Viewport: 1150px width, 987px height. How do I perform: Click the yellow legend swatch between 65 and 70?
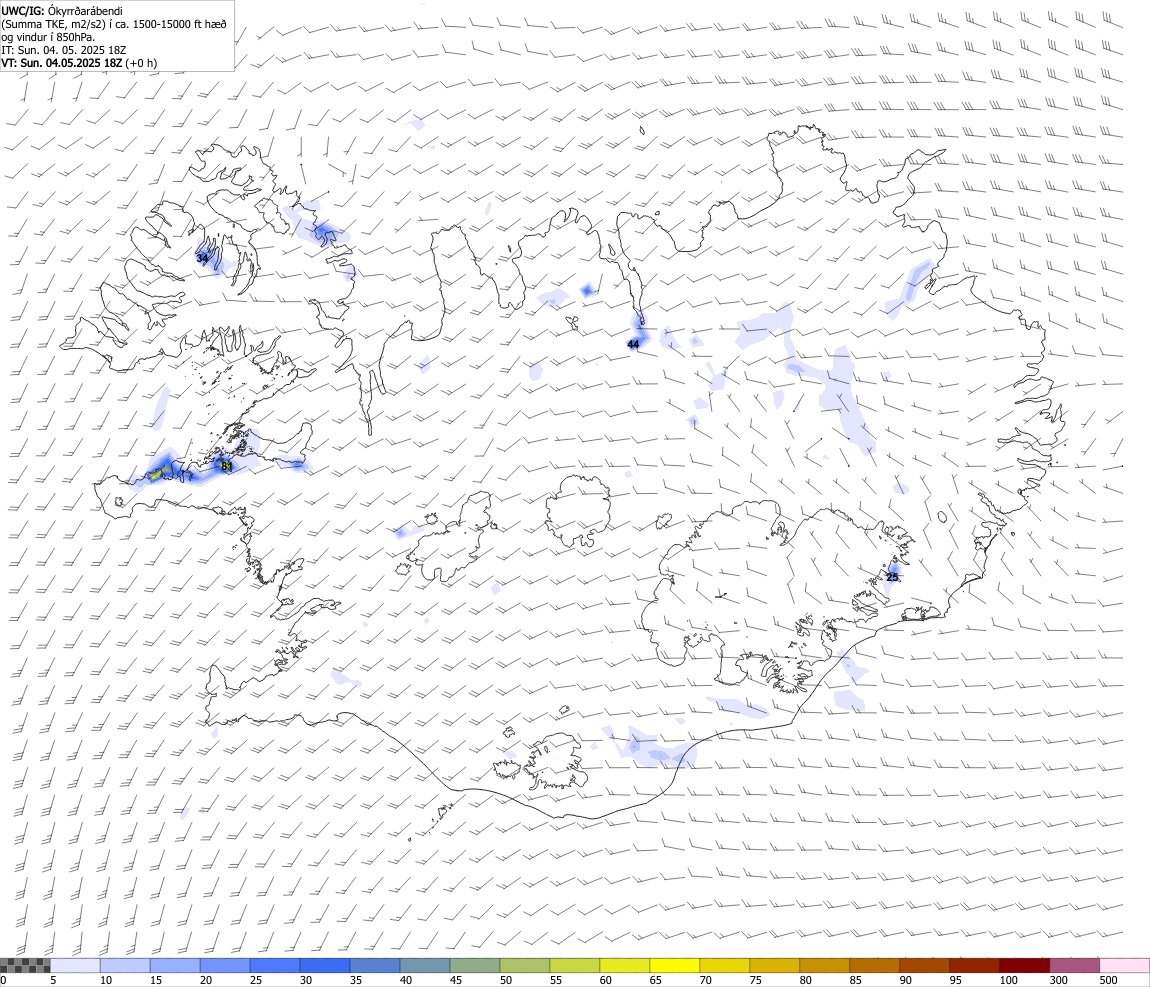click(675, 965)
